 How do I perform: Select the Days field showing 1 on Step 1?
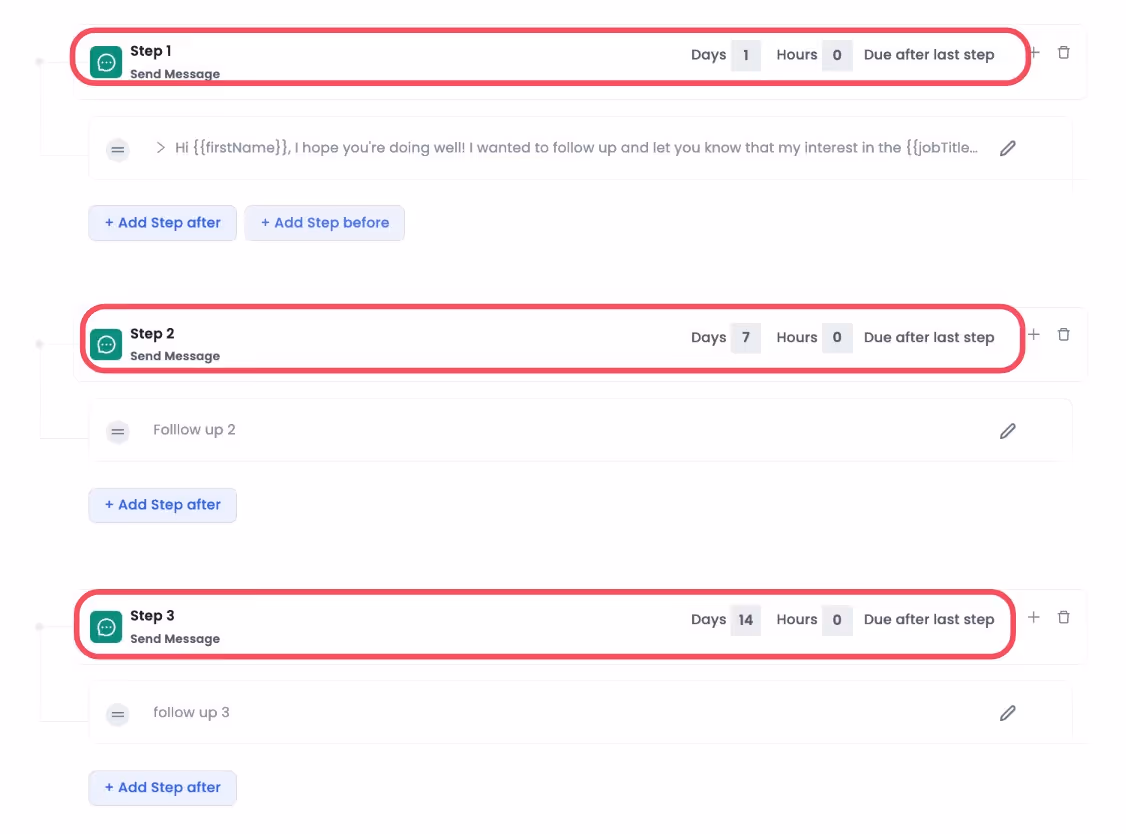[746, 55]
